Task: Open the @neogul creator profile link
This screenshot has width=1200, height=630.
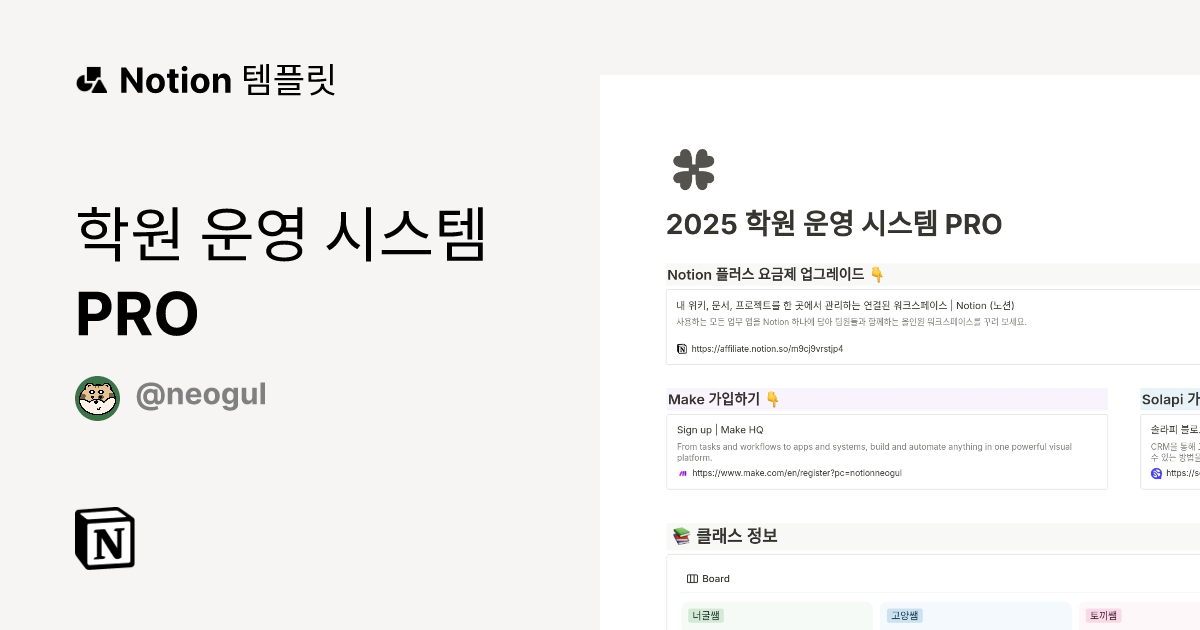Action: point(200,395)
